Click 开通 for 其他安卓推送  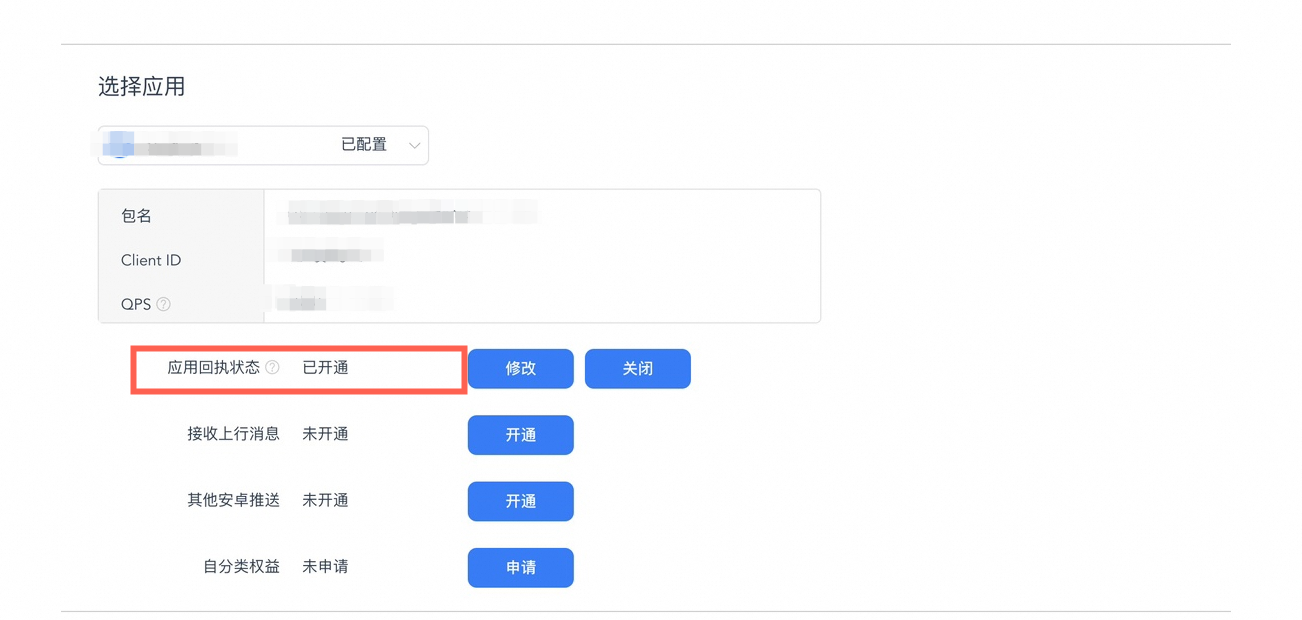(520, 501)
